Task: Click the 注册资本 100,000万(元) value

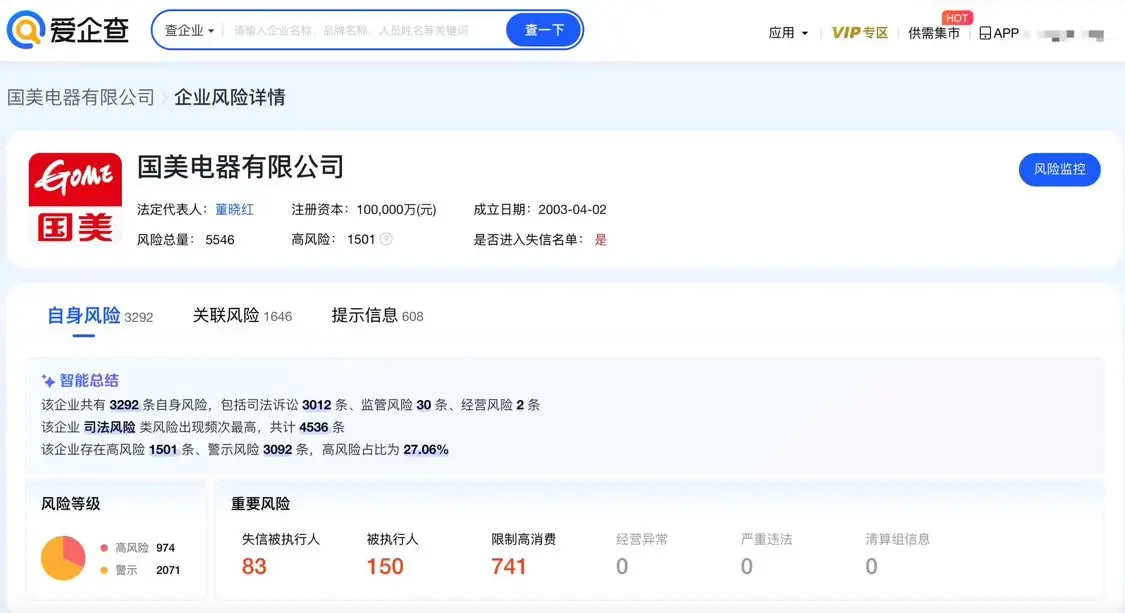Action: 396,210
